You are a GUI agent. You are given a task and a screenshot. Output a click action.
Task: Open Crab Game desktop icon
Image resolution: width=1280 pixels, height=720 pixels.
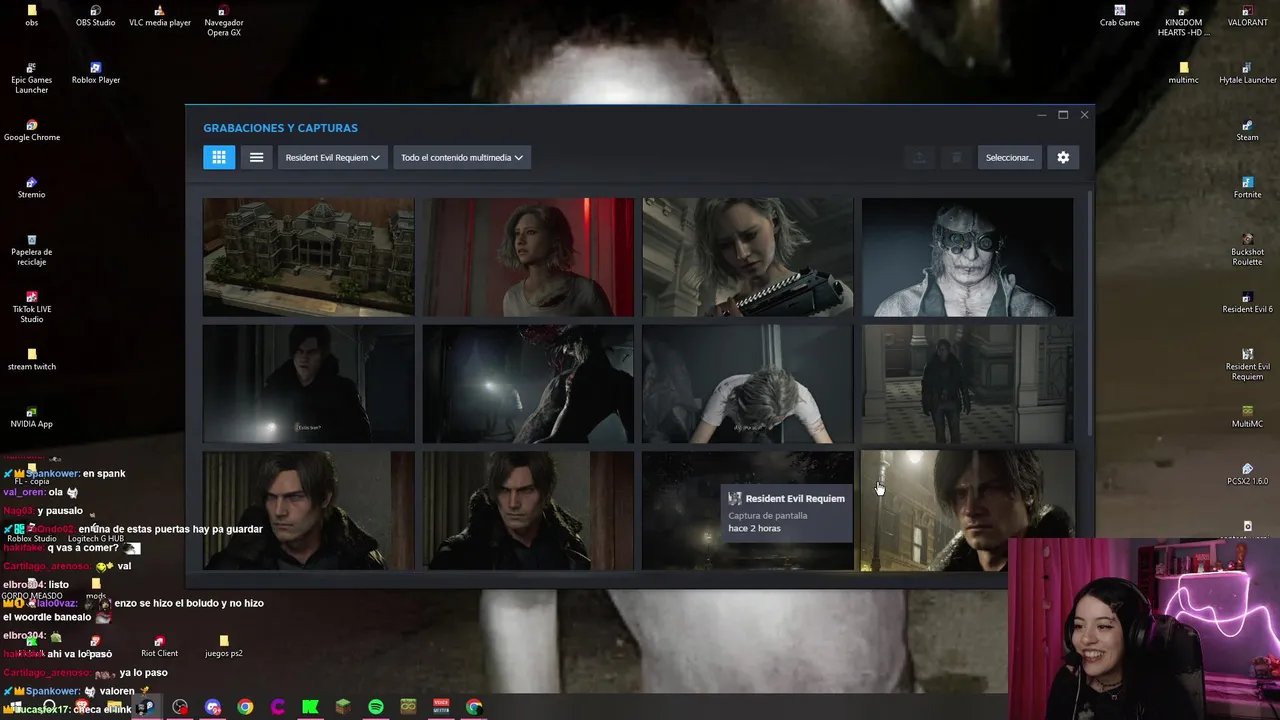point(1120,16)
